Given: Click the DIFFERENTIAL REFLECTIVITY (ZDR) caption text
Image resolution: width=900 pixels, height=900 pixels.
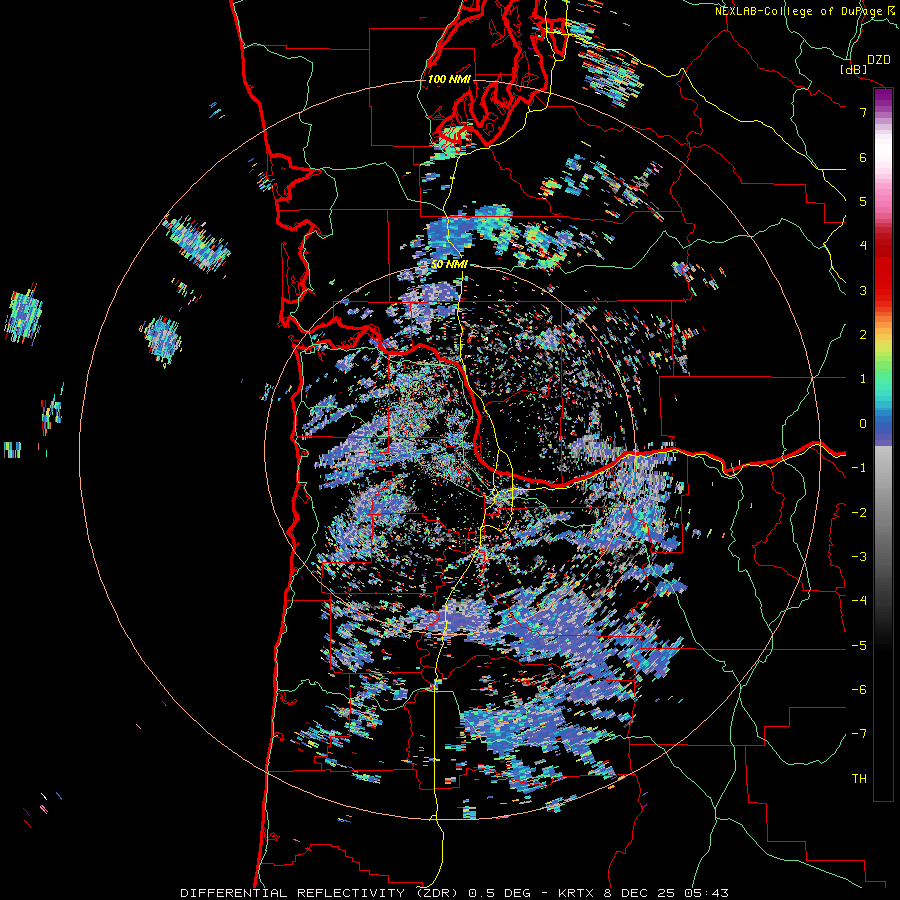Looking at the screenshot, I should pyautogui.click(x=321, y=893).
